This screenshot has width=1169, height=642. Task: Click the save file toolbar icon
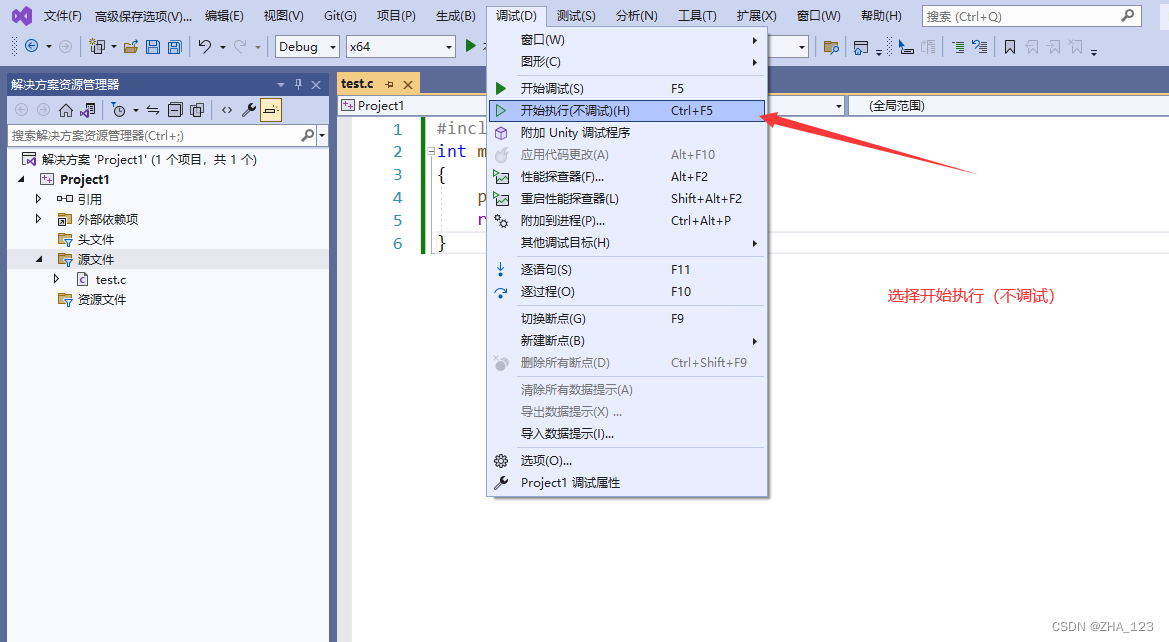(x=153, y=47)
